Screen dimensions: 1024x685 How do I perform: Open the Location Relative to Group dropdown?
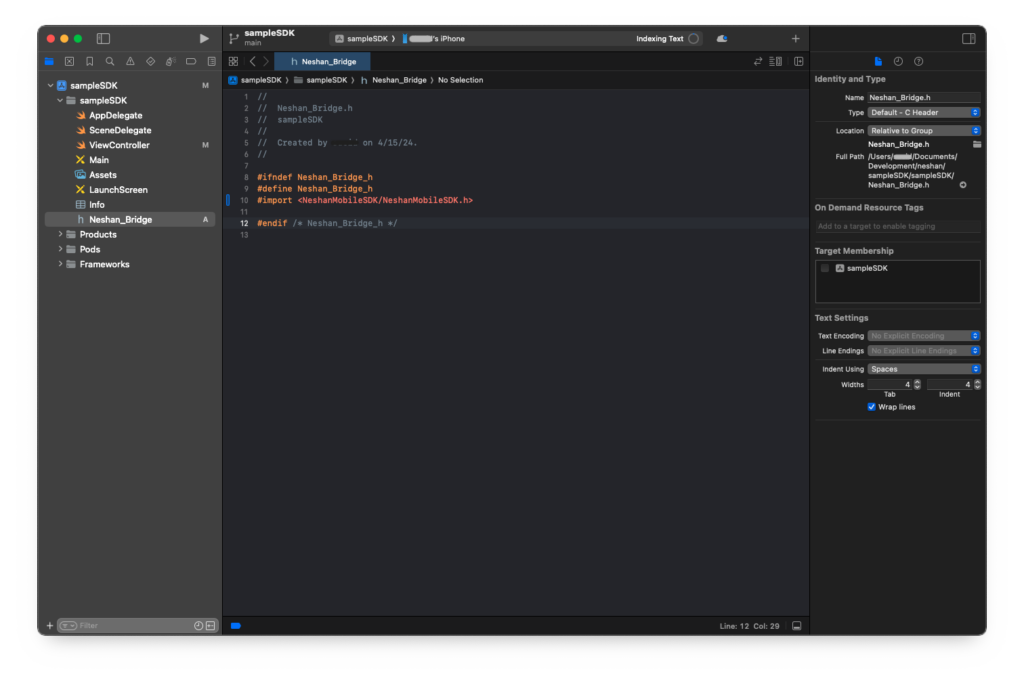(x=924, y=130)
